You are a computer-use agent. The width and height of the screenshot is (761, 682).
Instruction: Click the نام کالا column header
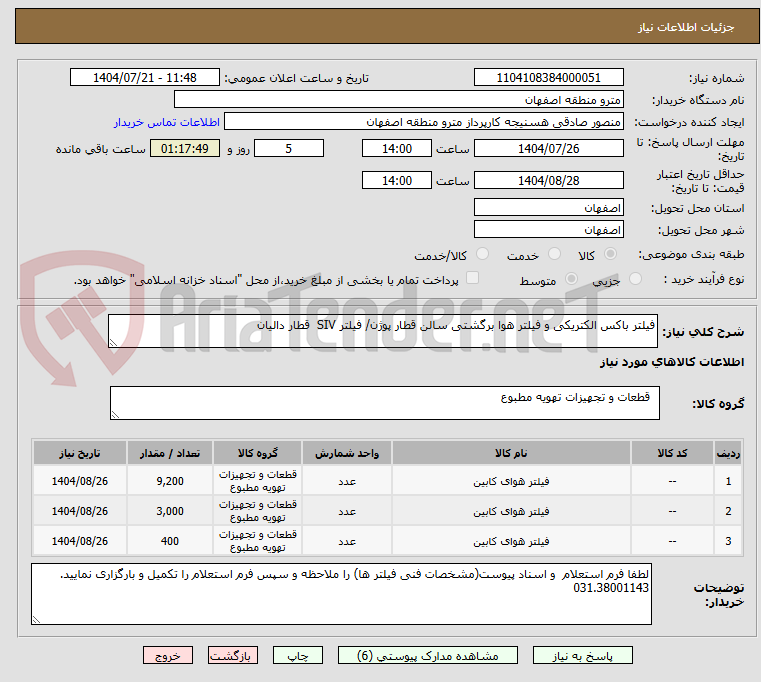pos(511,453)
